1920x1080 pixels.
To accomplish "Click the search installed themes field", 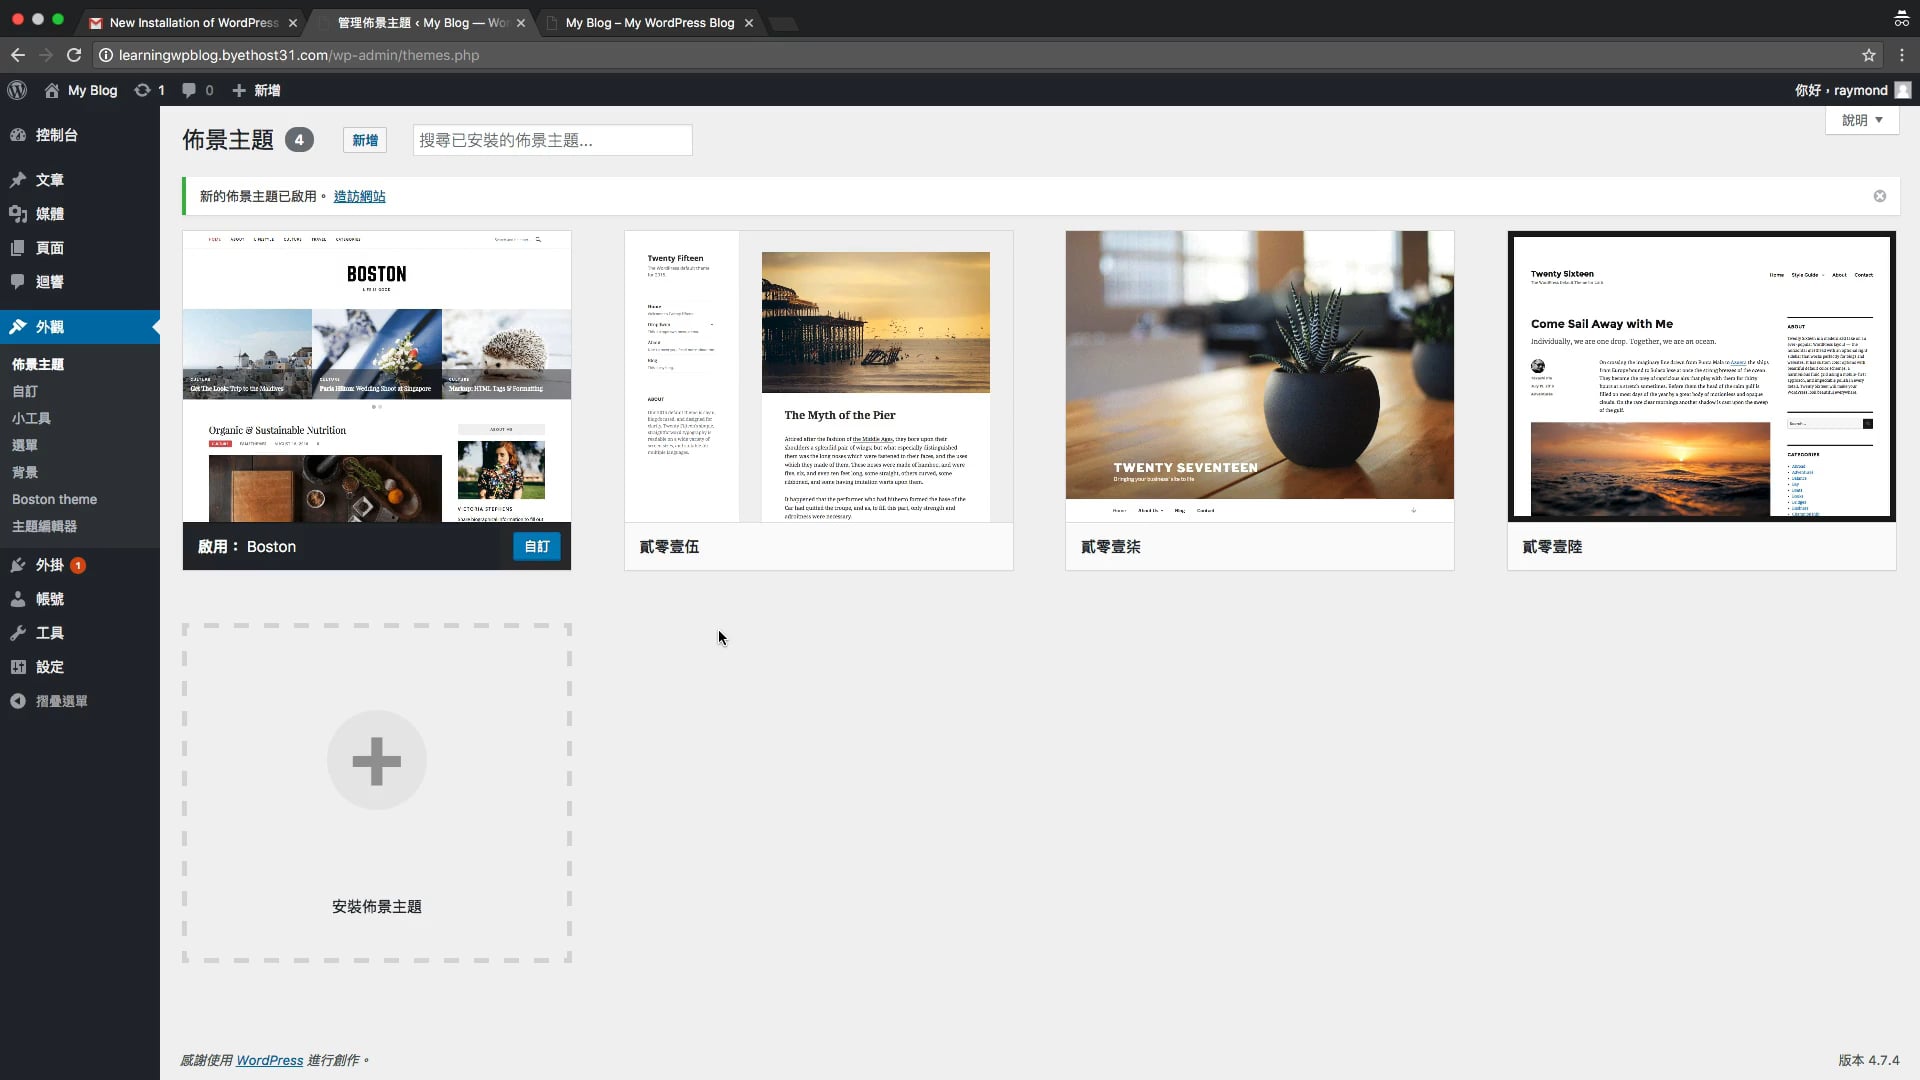I will click(552, 140).
